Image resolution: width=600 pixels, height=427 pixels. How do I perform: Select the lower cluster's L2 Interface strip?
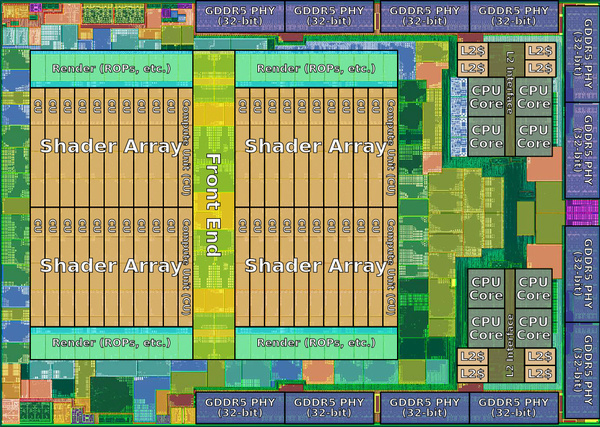coord(510,326)
